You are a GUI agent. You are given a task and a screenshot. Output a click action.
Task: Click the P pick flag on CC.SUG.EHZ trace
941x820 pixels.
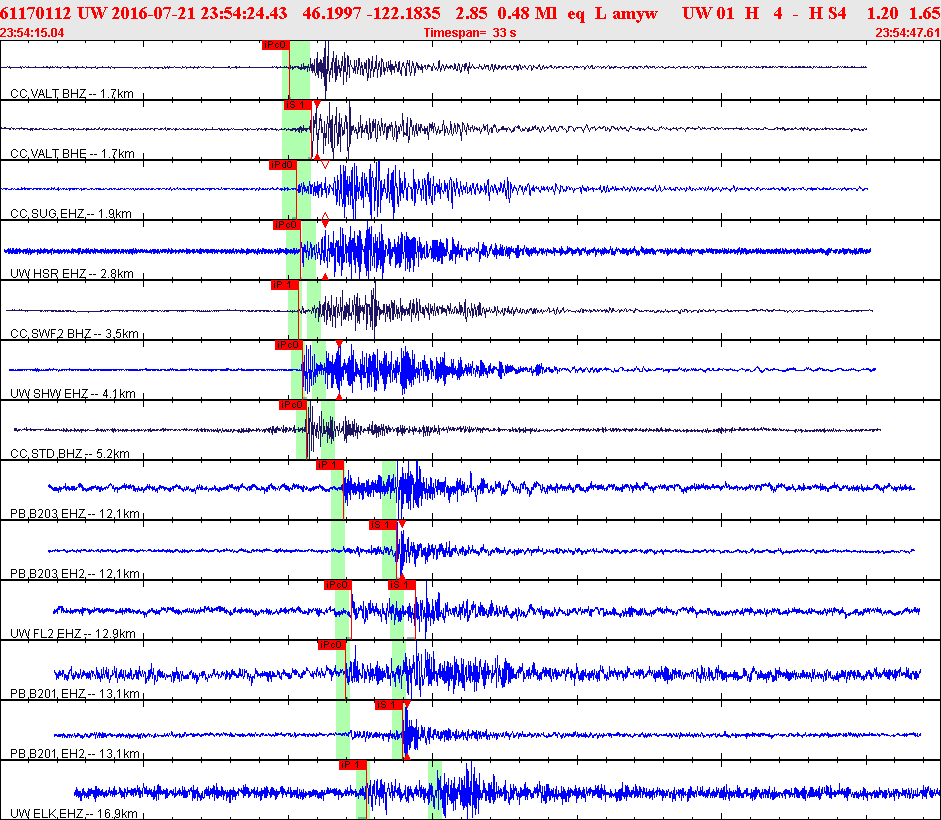click(282, 165)
